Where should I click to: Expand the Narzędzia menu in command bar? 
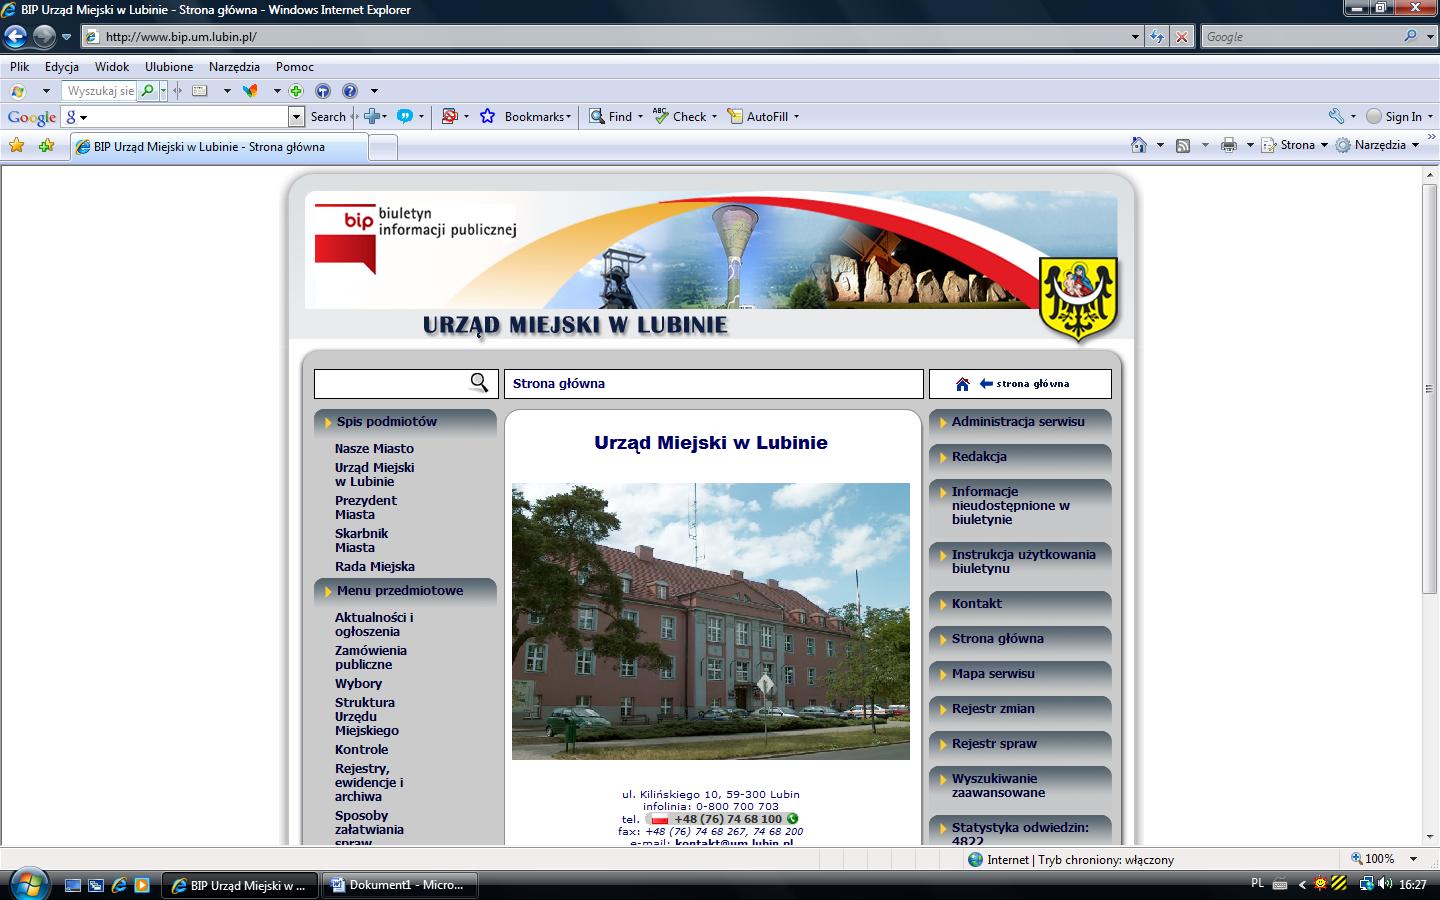click(x=1415, y=145)
